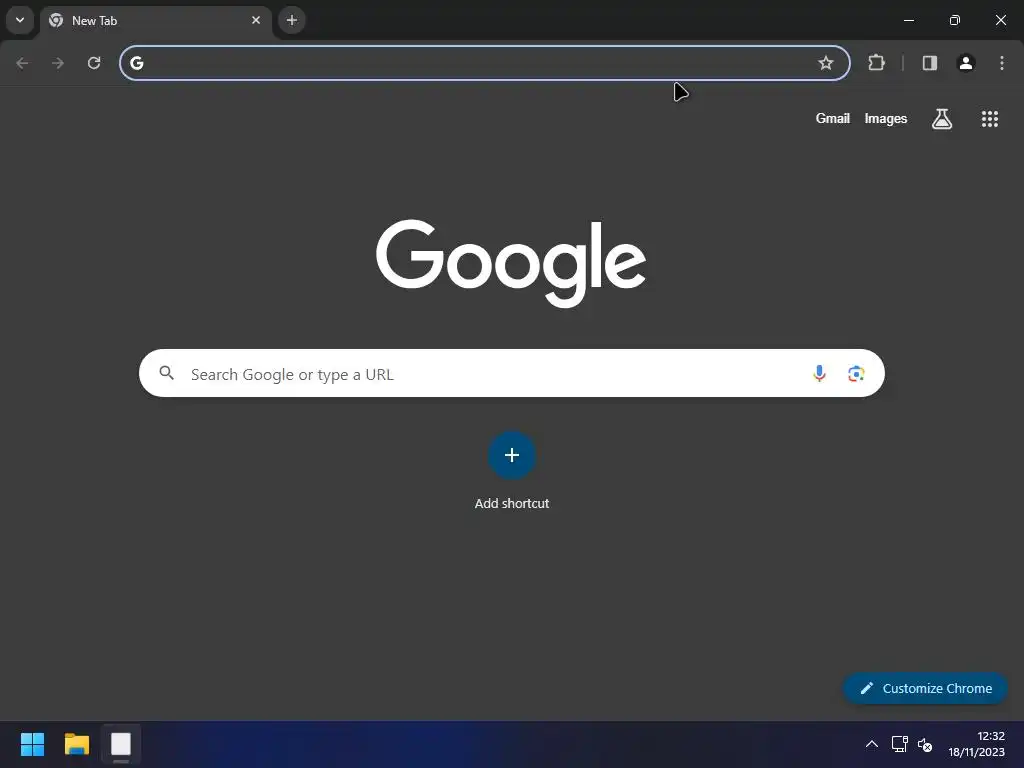
Task: Bookmark this tab with the star icon
Action: coord(825,63)
